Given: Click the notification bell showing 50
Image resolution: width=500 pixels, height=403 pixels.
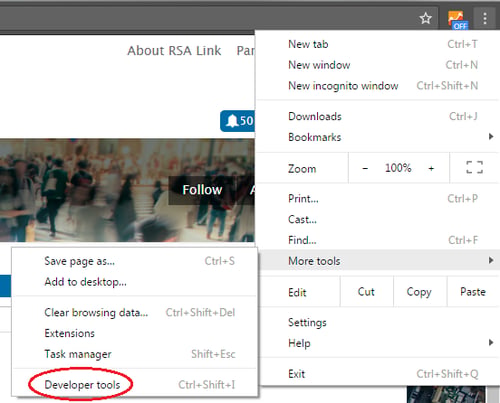Looking at the screenshot, I should pyautogui.click(x=237, y=121).
